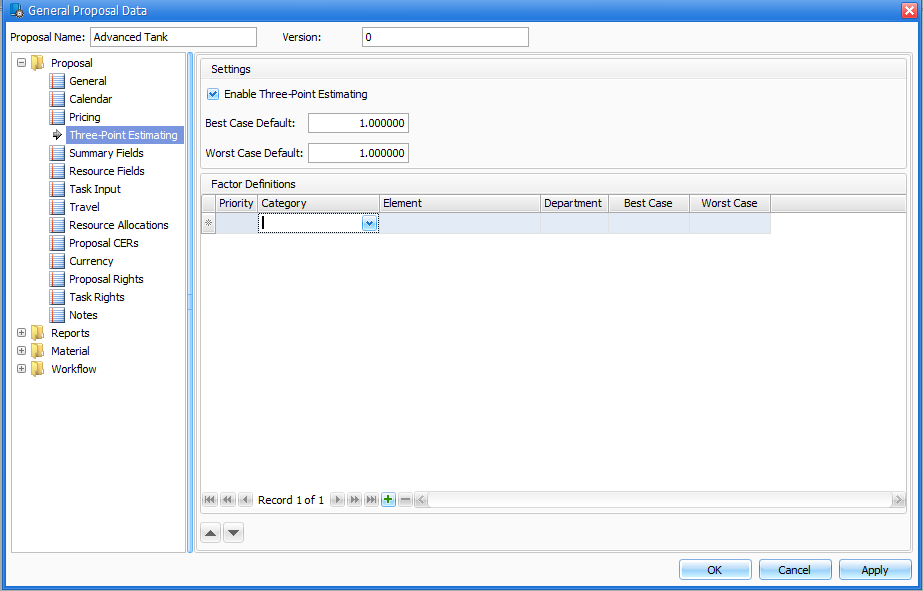923x591 pixels.
Task: Click the Apply button
Action: (x=874, y=569)
